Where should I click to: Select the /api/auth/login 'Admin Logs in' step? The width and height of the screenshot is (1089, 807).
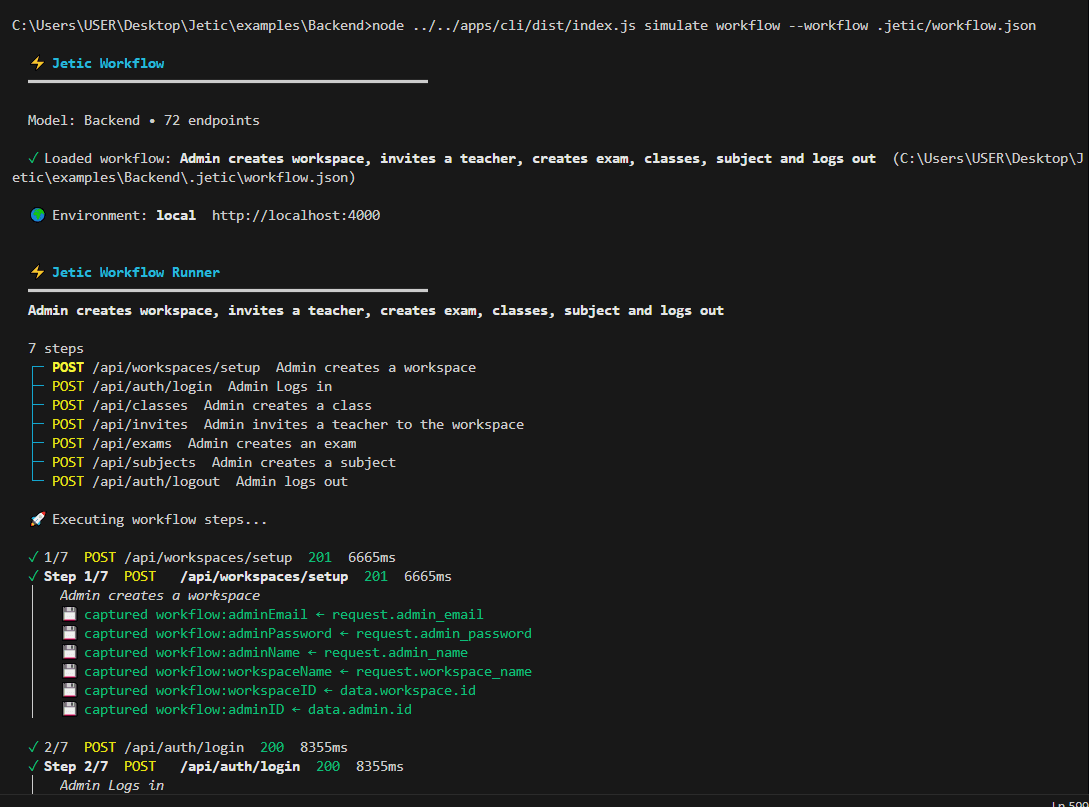pyautogui.click(x=192, y=386)
